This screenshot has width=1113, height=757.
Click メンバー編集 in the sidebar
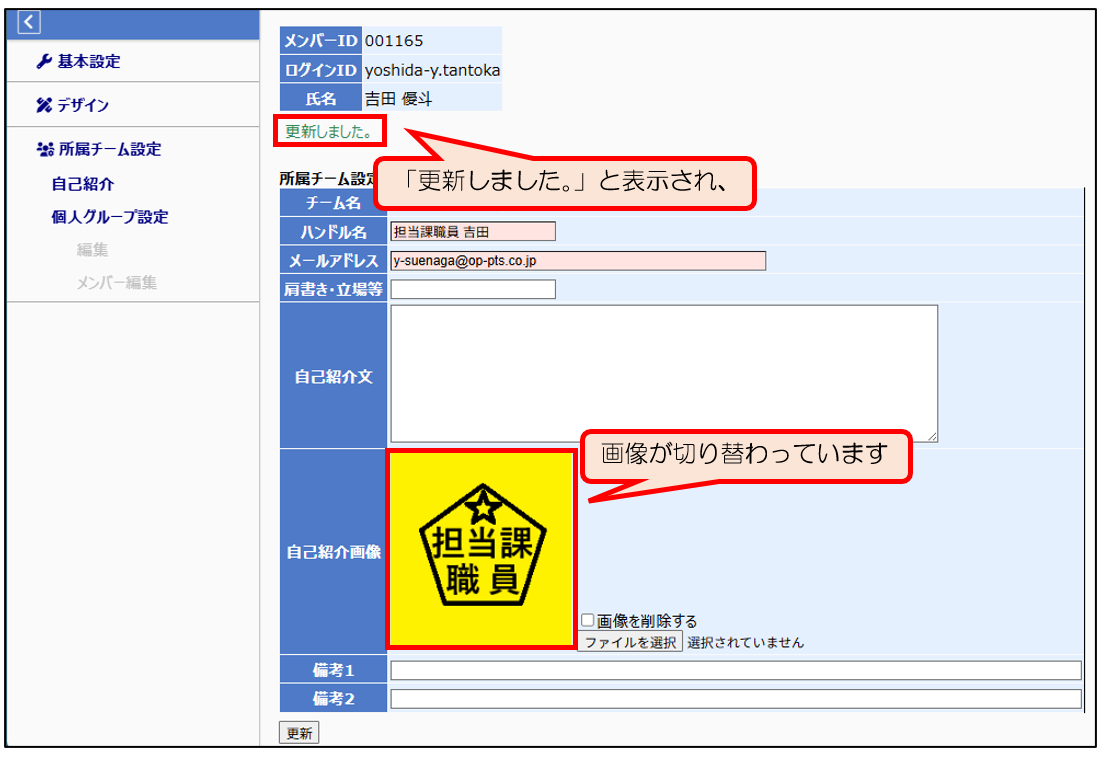pyautogui.click(x=116, y=283)
